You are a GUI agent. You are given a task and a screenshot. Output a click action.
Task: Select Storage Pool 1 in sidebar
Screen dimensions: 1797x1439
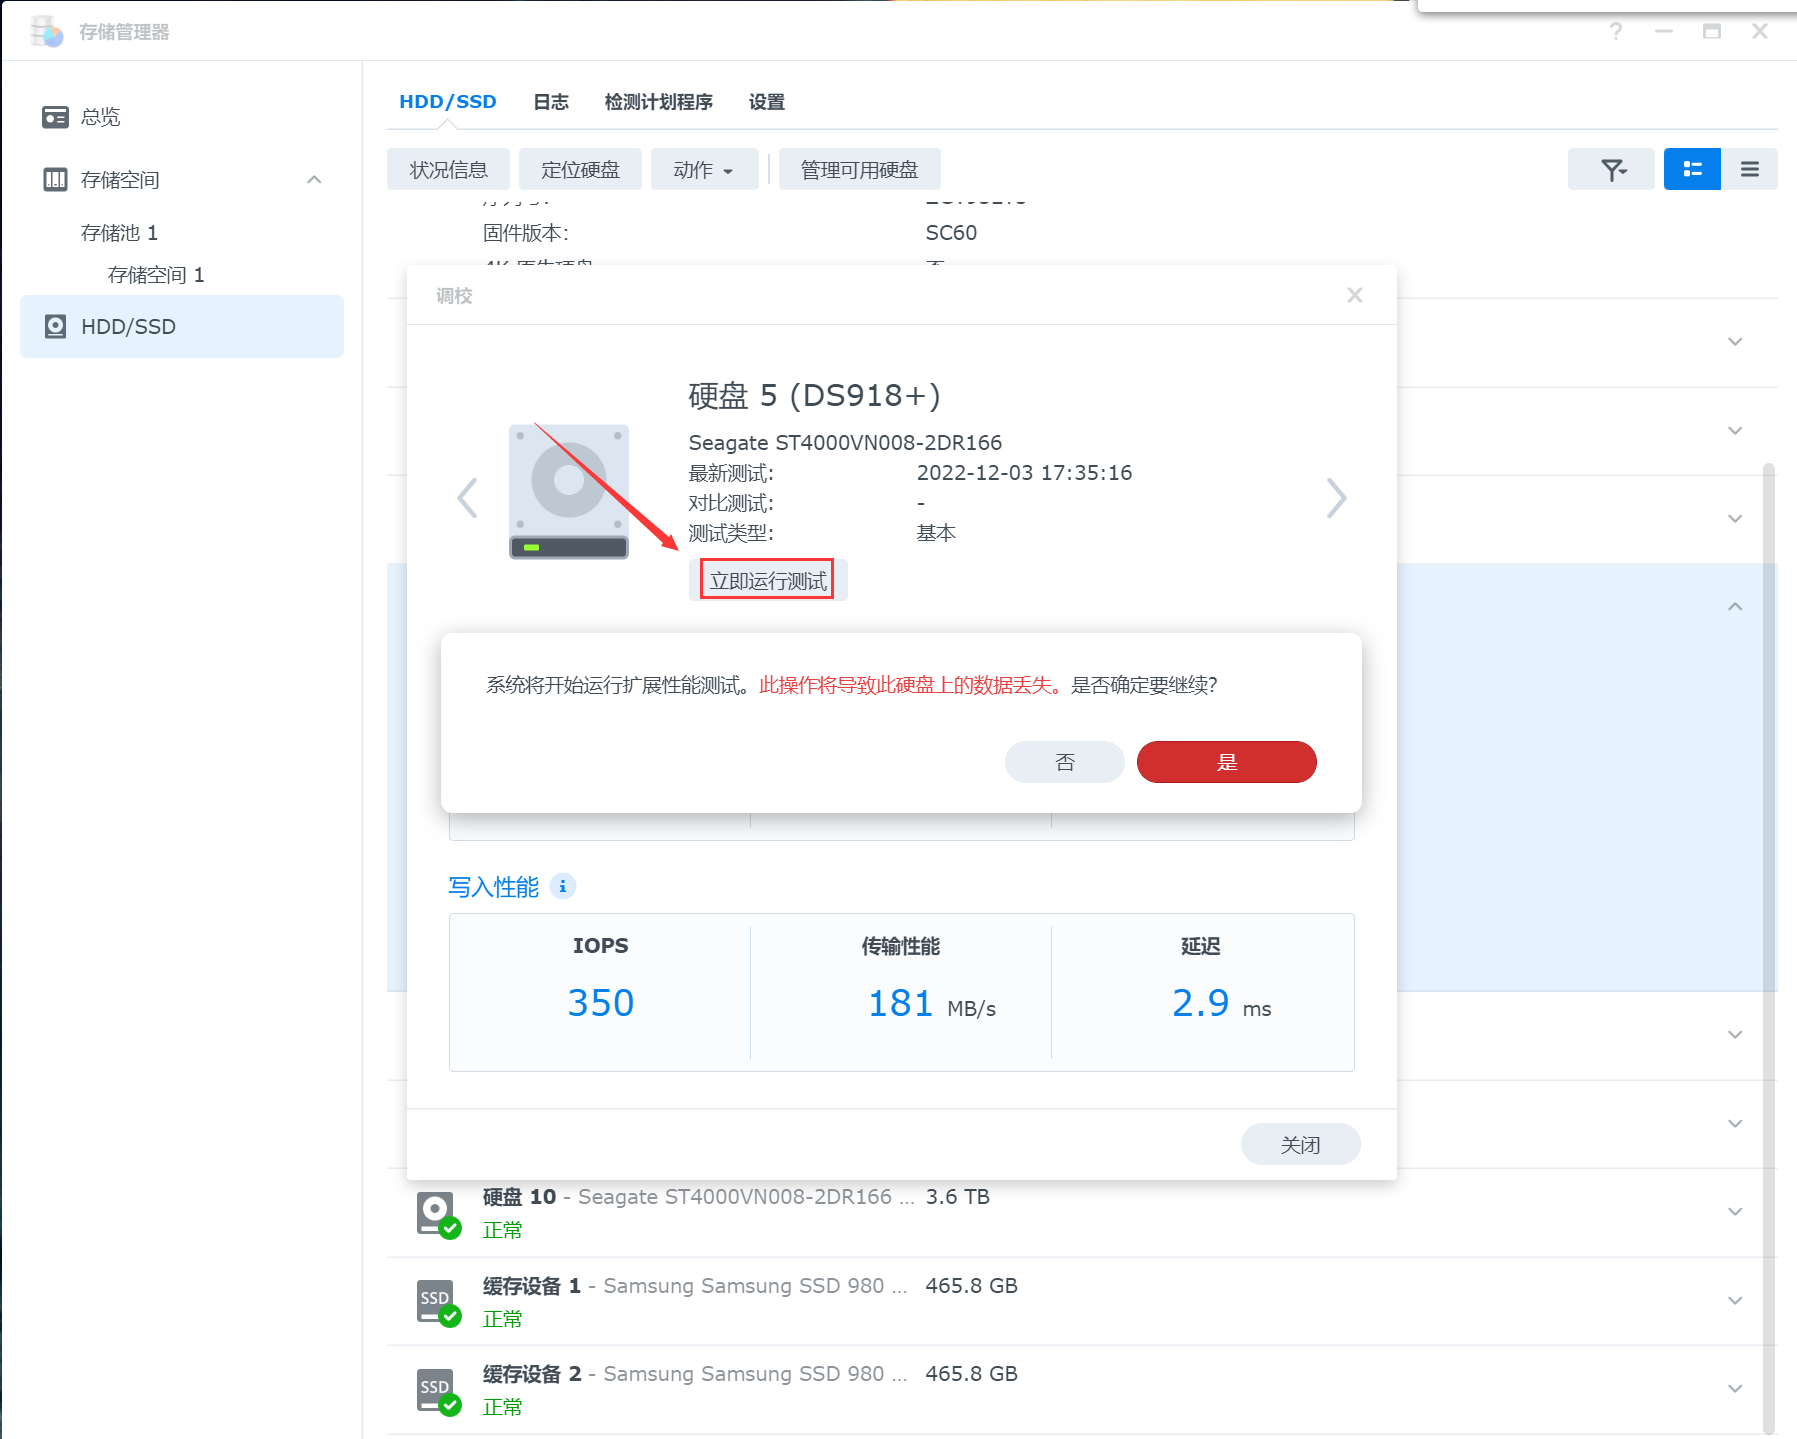pyautogui.click(x=119, y=233)
